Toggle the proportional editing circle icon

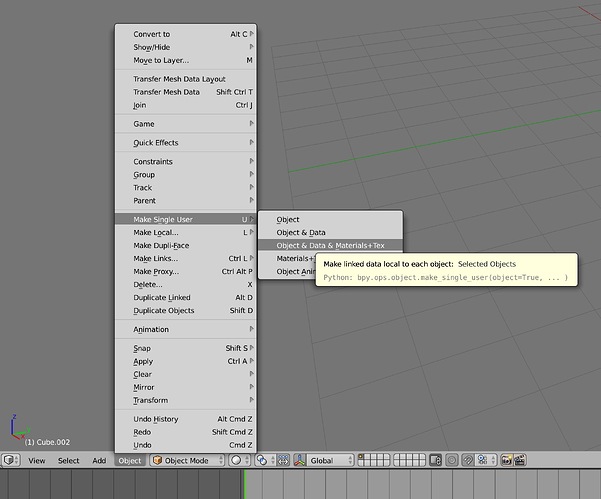[452, 460]
